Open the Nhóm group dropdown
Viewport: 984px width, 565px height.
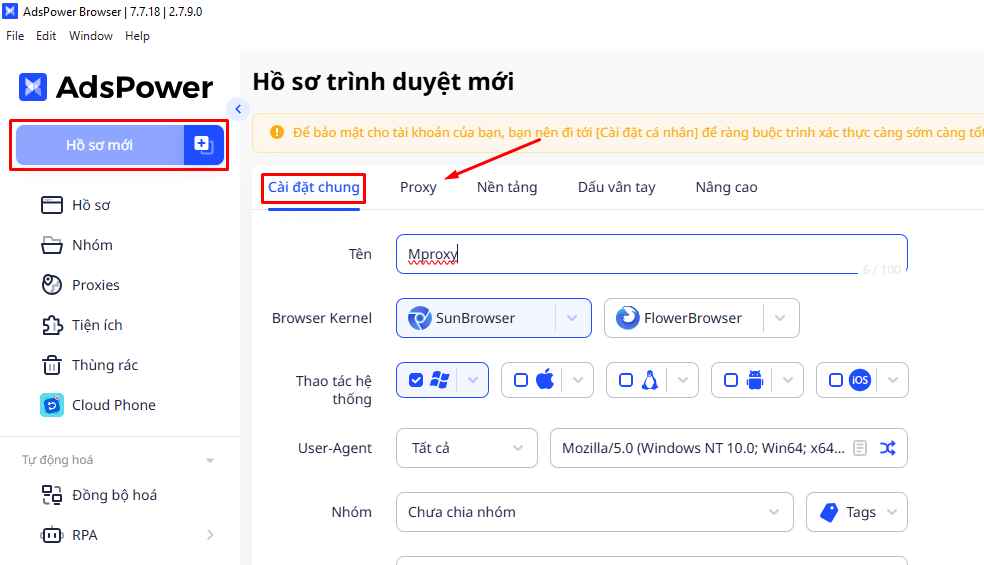coord(594,512)
